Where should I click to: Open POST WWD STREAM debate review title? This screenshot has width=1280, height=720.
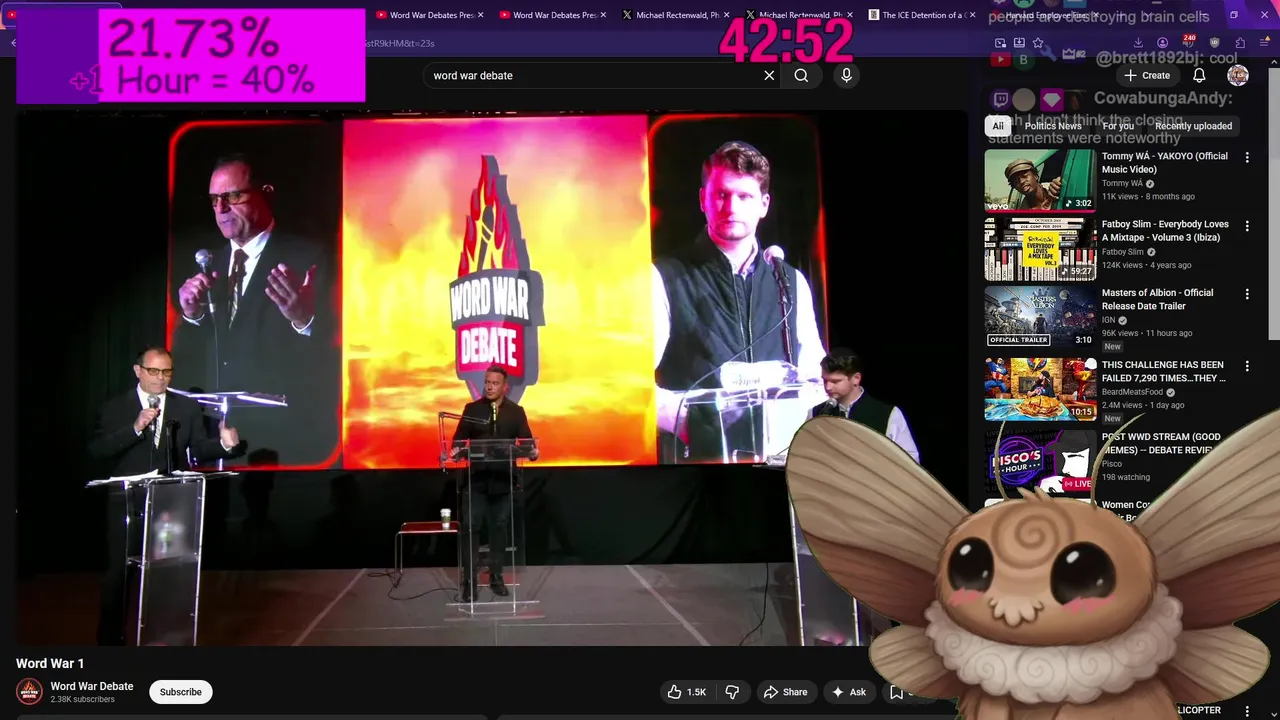(1161, 443)
